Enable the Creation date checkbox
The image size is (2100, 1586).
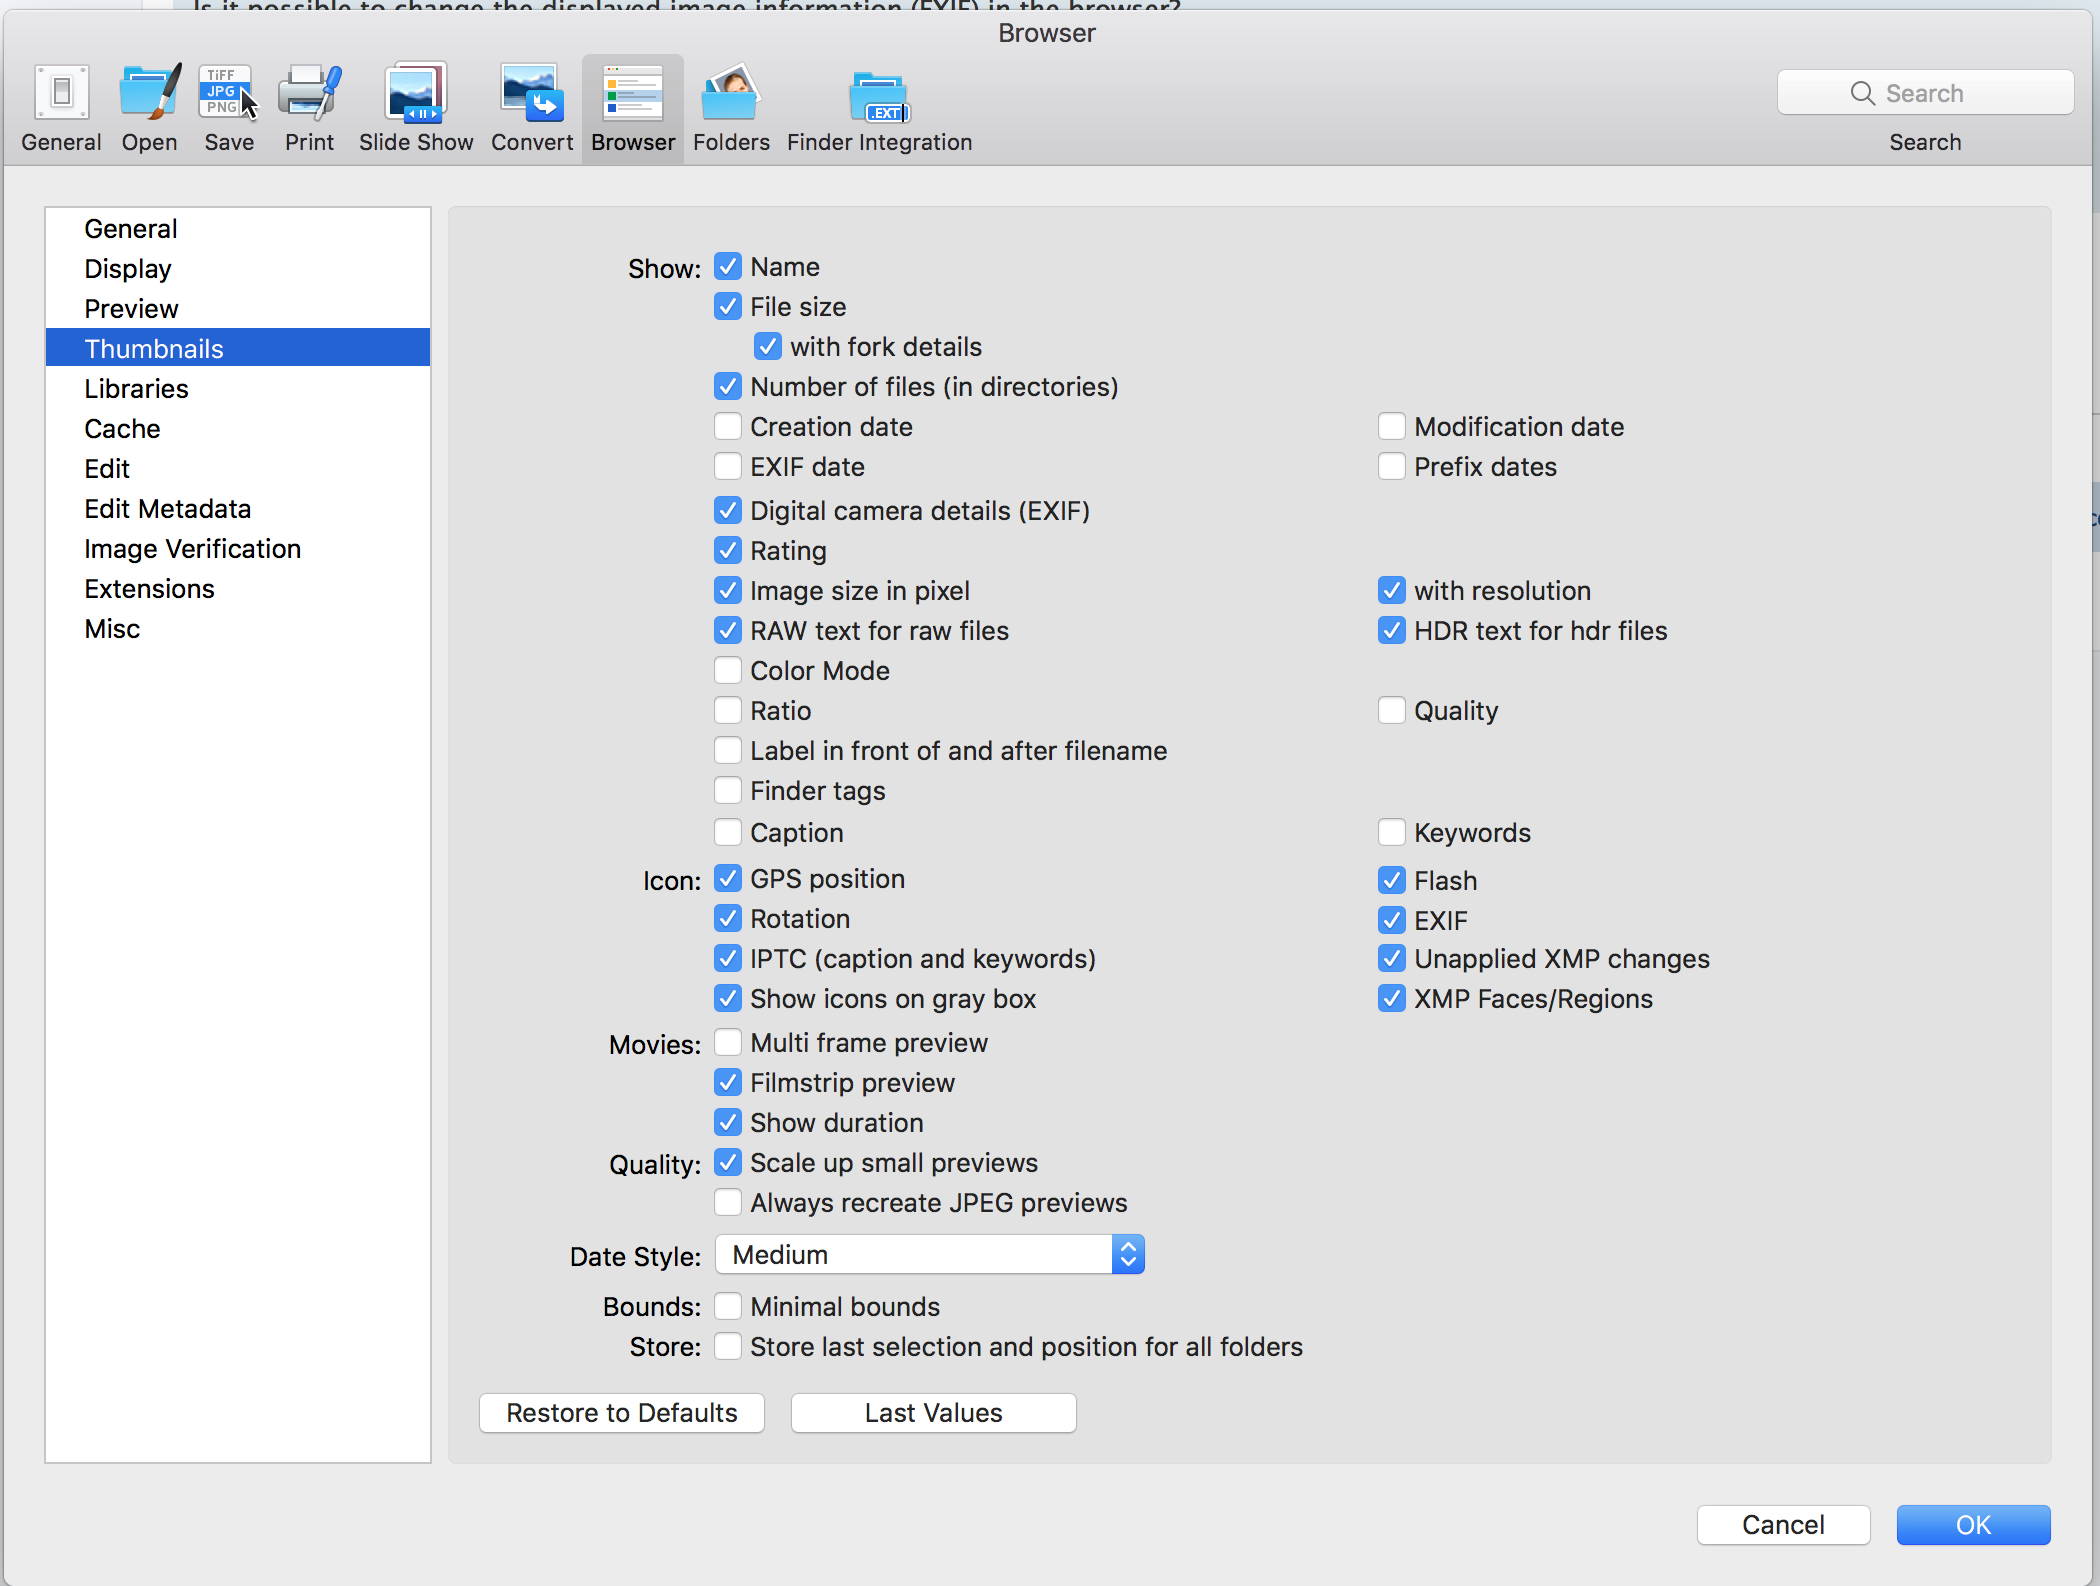click(726, 426)
